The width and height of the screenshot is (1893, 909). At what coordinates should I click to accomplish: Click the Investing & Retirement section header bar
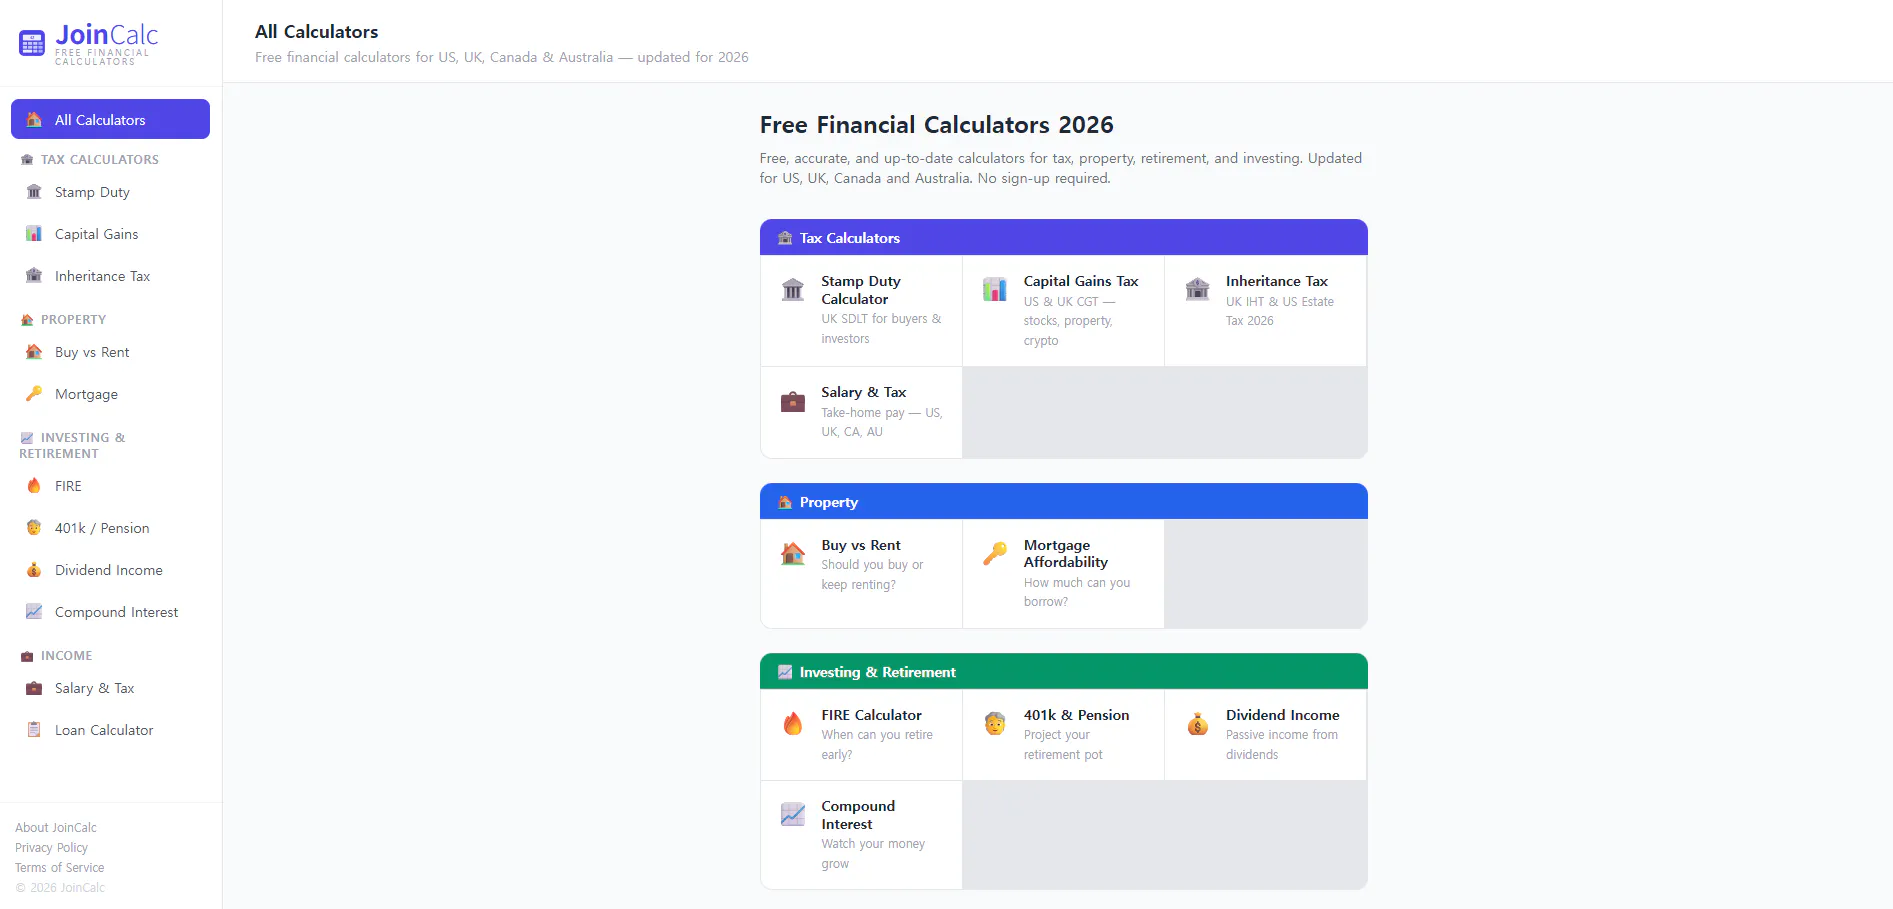click(x=1064, y=672)
